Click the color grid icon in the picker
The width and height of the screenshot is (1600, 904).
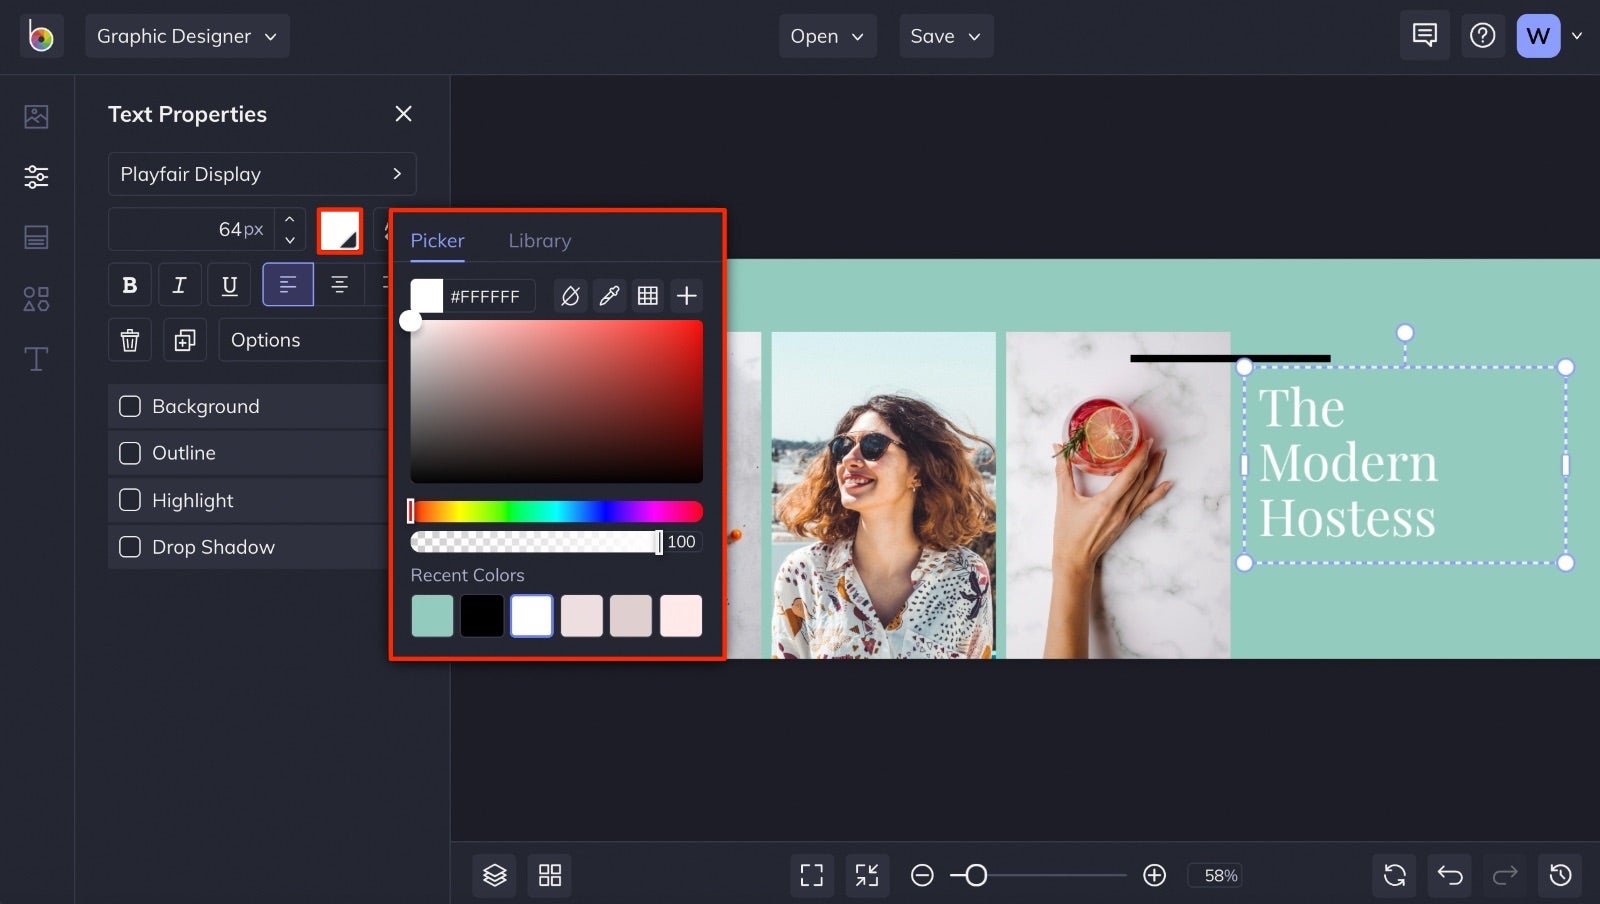pos(648,295)
